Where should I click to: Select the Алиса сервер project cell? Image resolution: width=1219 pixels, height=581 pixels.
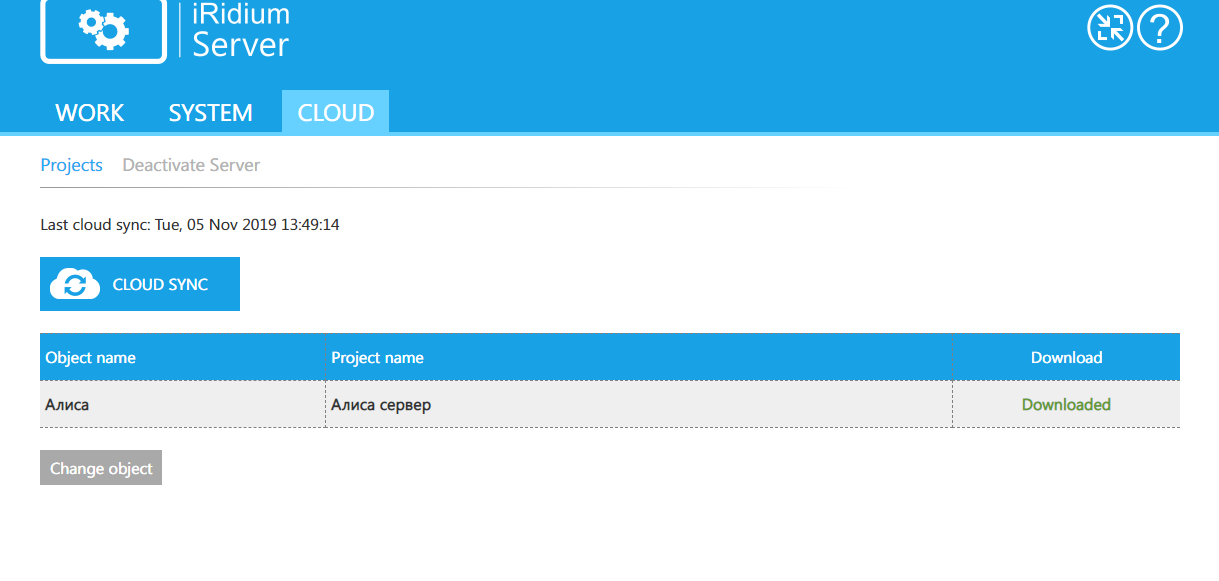click(x=381, y=405)
